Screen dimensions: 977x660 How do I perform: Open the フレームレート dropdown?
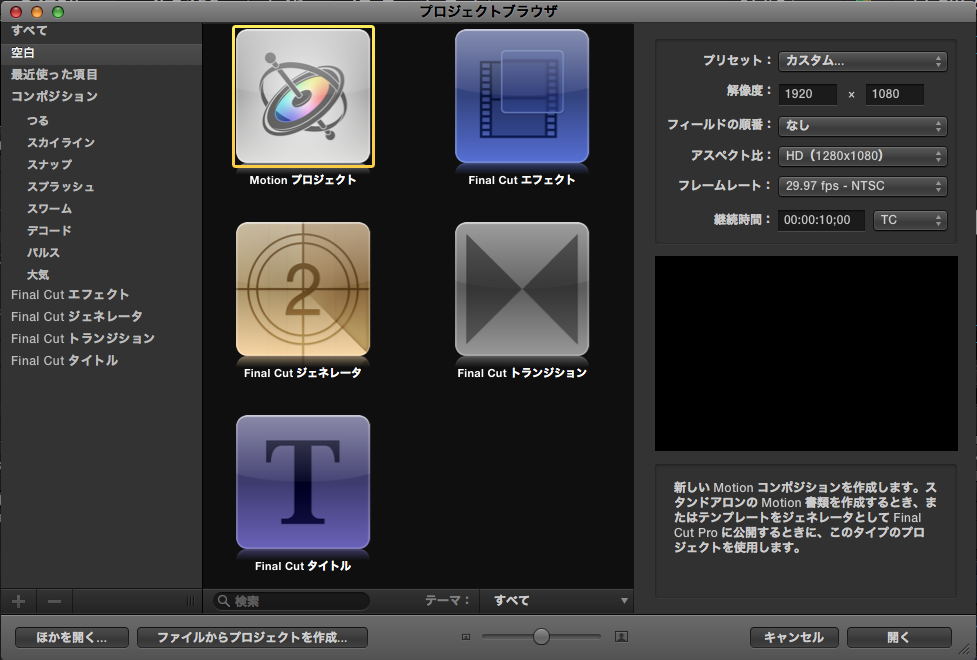pyautogui.click(x=862, y=186)
